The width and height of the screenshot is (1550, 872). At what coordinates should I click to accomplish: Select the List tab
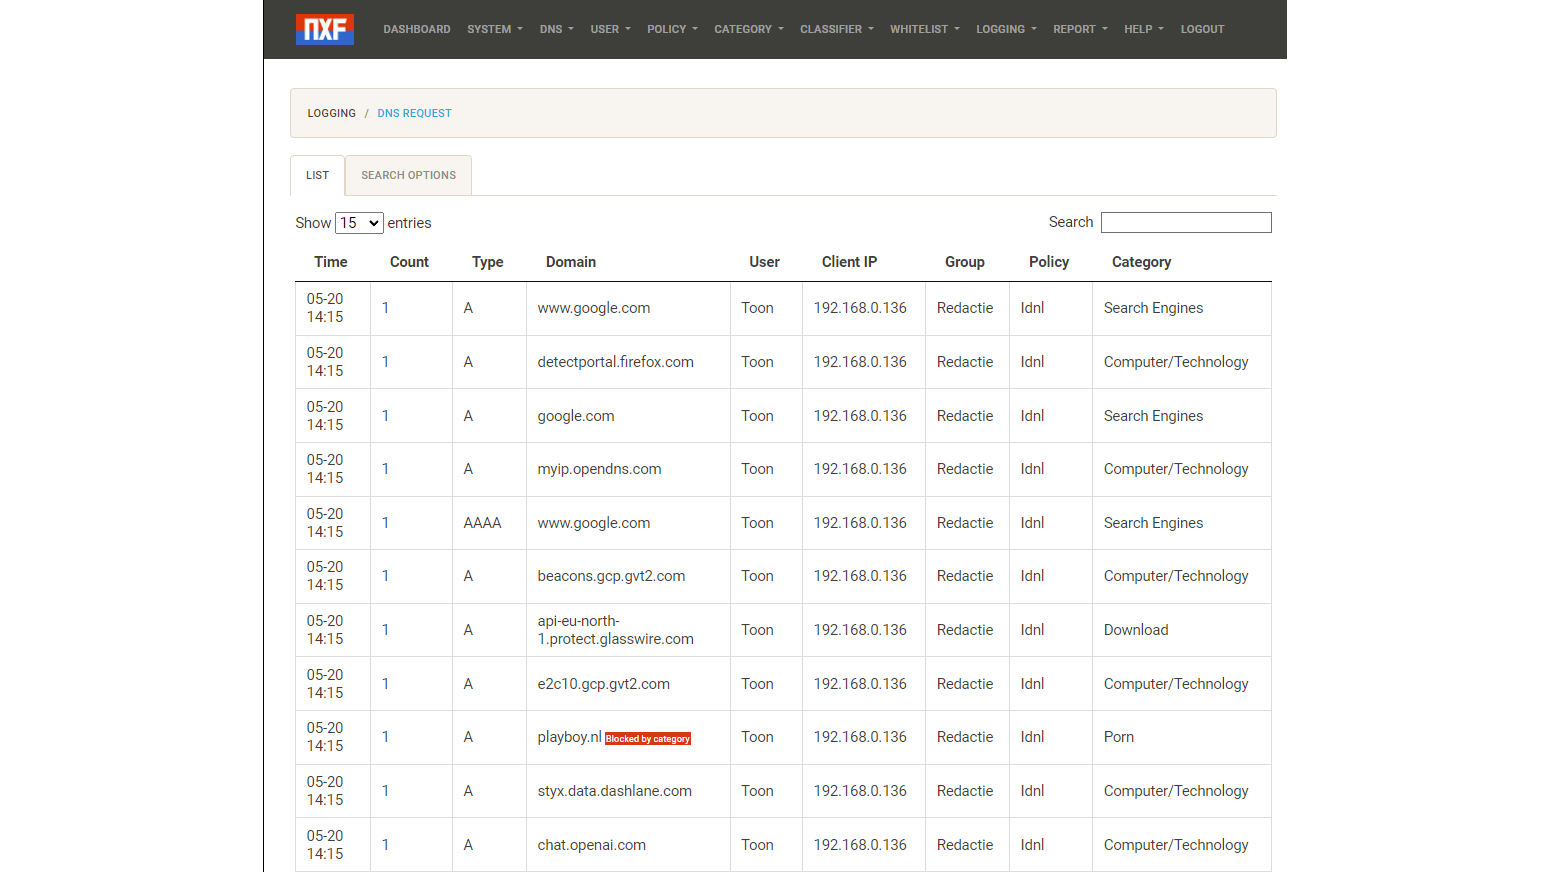(x=317, y=175)
